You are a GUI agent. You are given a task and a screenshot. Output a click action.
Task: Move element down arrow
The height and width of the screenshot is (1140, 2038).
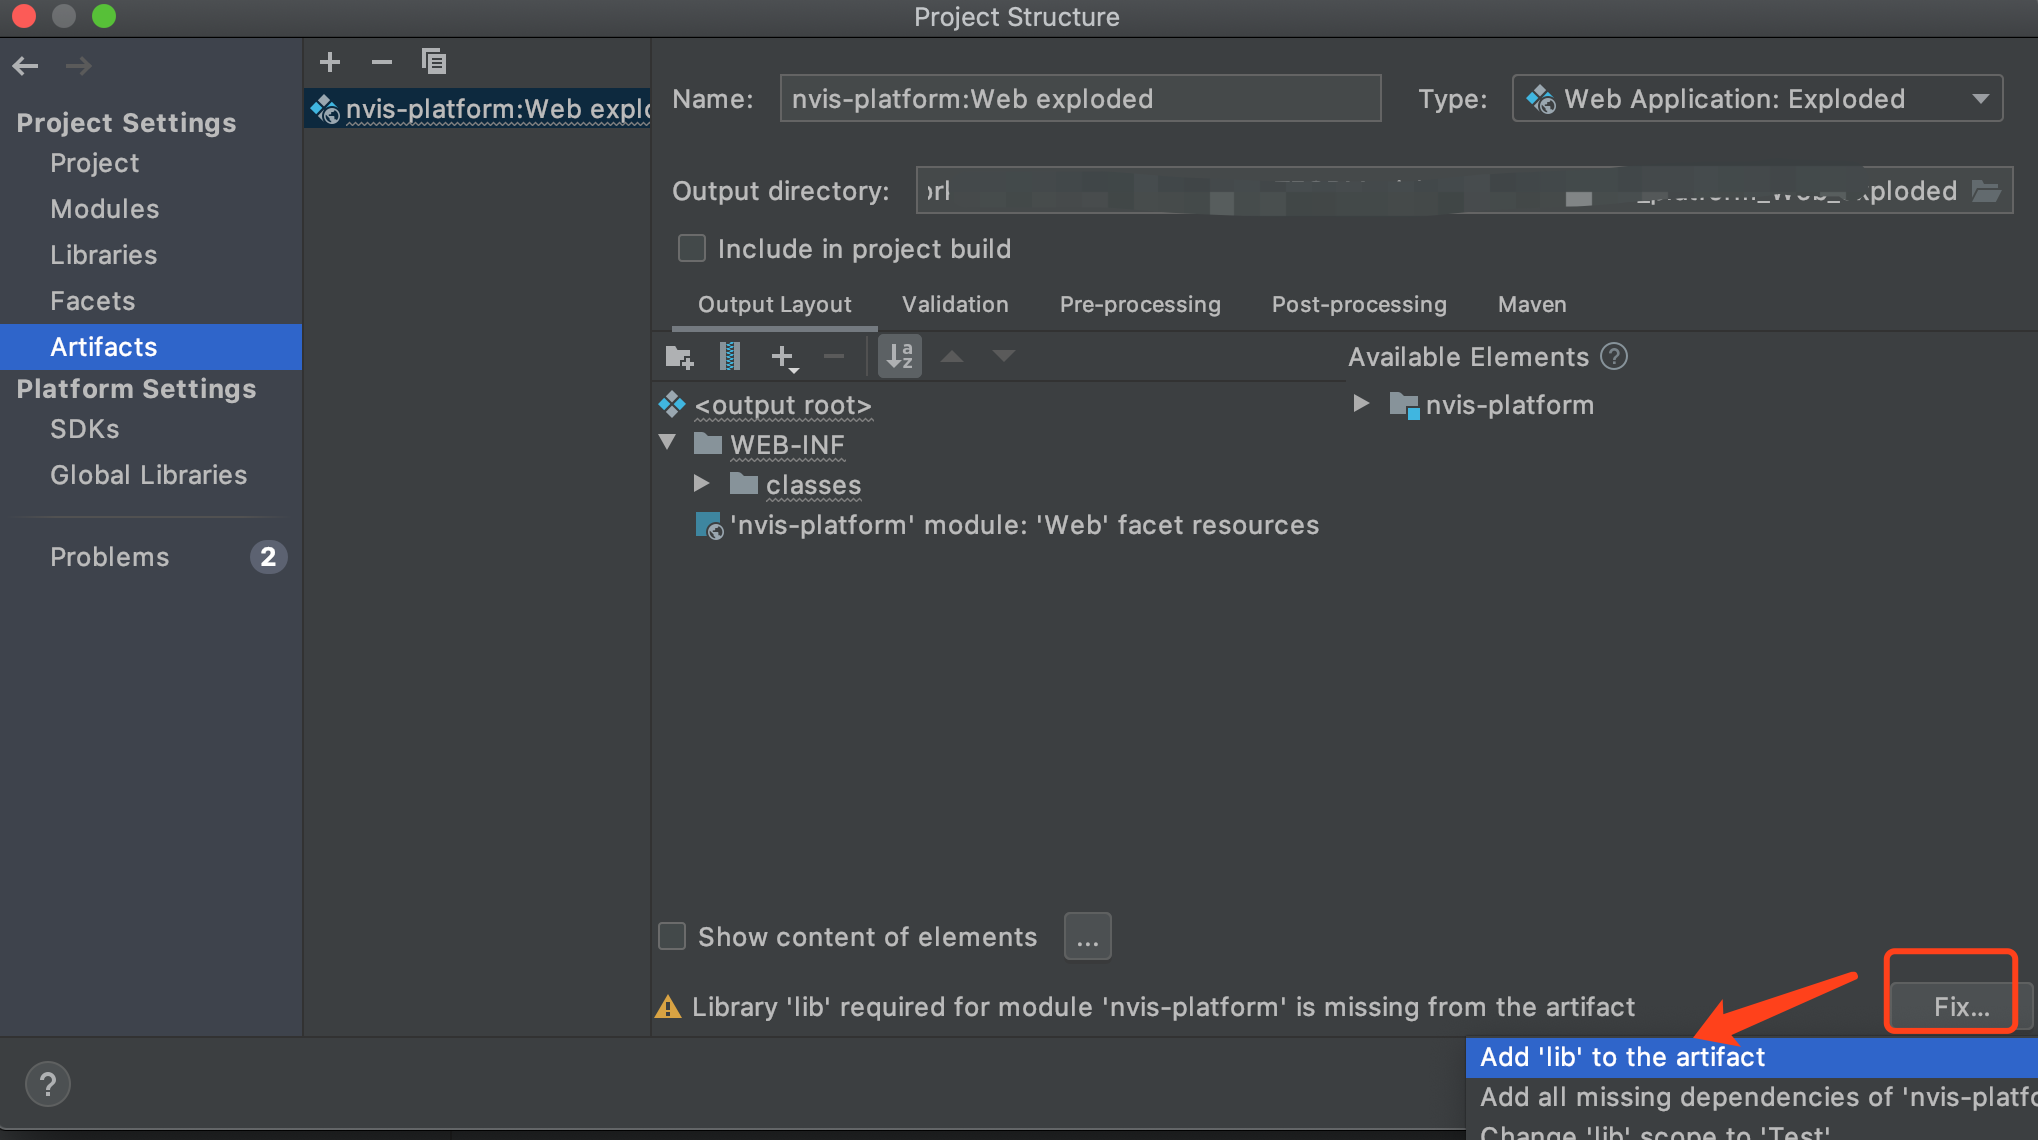[1004, 356]
